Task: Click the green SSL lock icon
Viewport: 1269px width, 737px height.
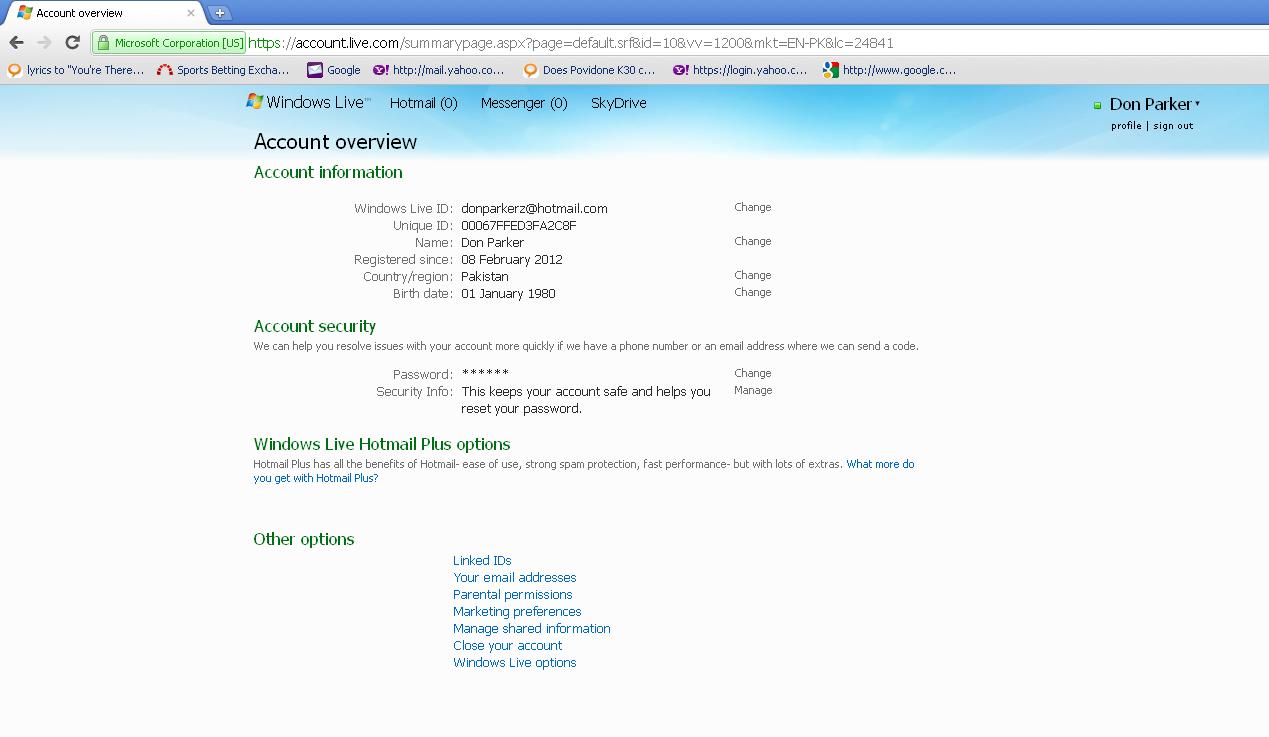Action: coord(102,43)
